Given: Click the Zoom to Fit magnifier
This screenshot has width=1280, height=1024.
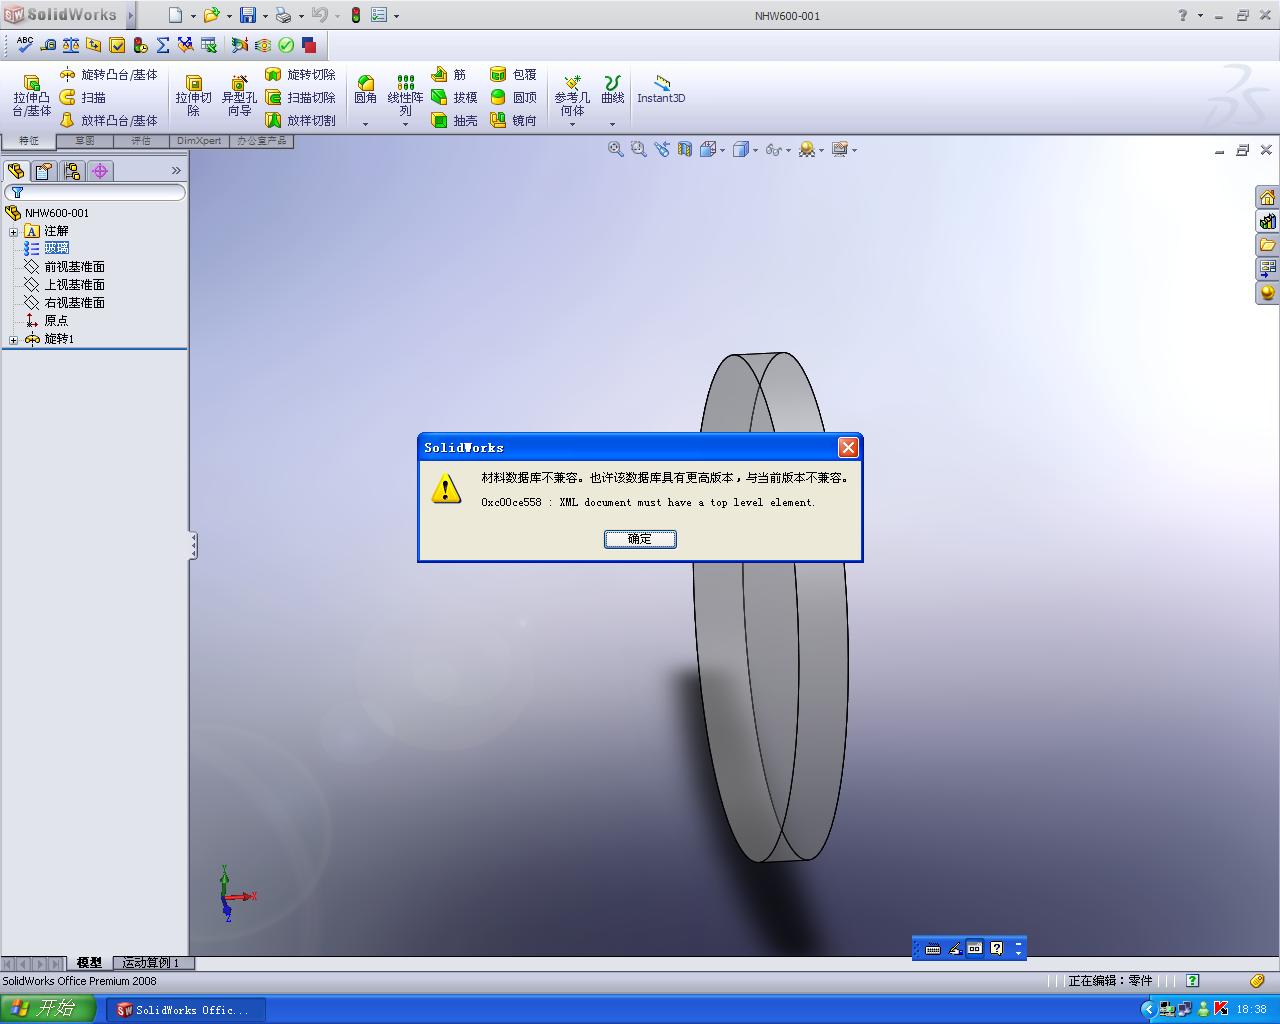Looking at the screenshot, I should coord(616,150).
